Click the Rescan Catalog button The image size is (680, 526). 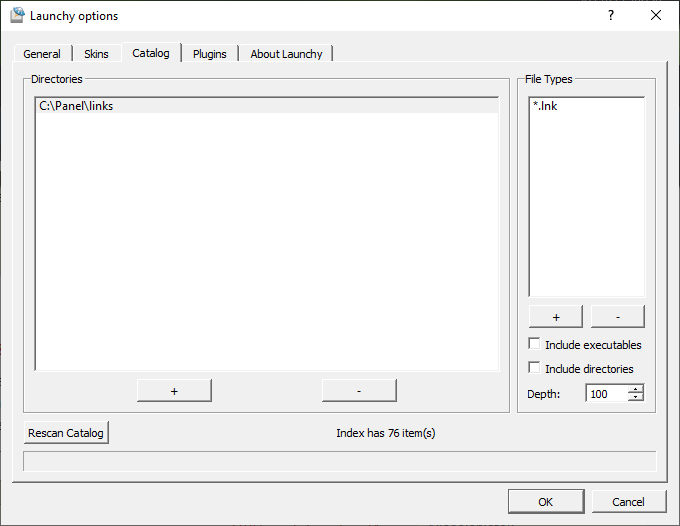click(x=66, y=433)
